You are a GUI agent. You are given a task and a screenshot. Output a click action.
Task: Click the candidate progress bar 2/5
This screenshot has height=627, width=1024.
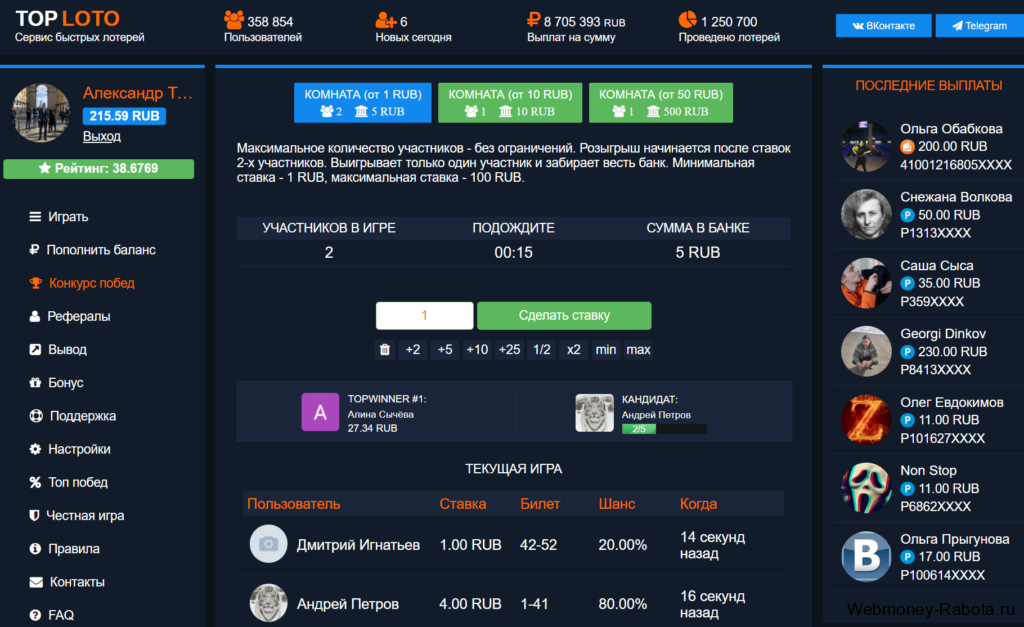coord(664,429)
